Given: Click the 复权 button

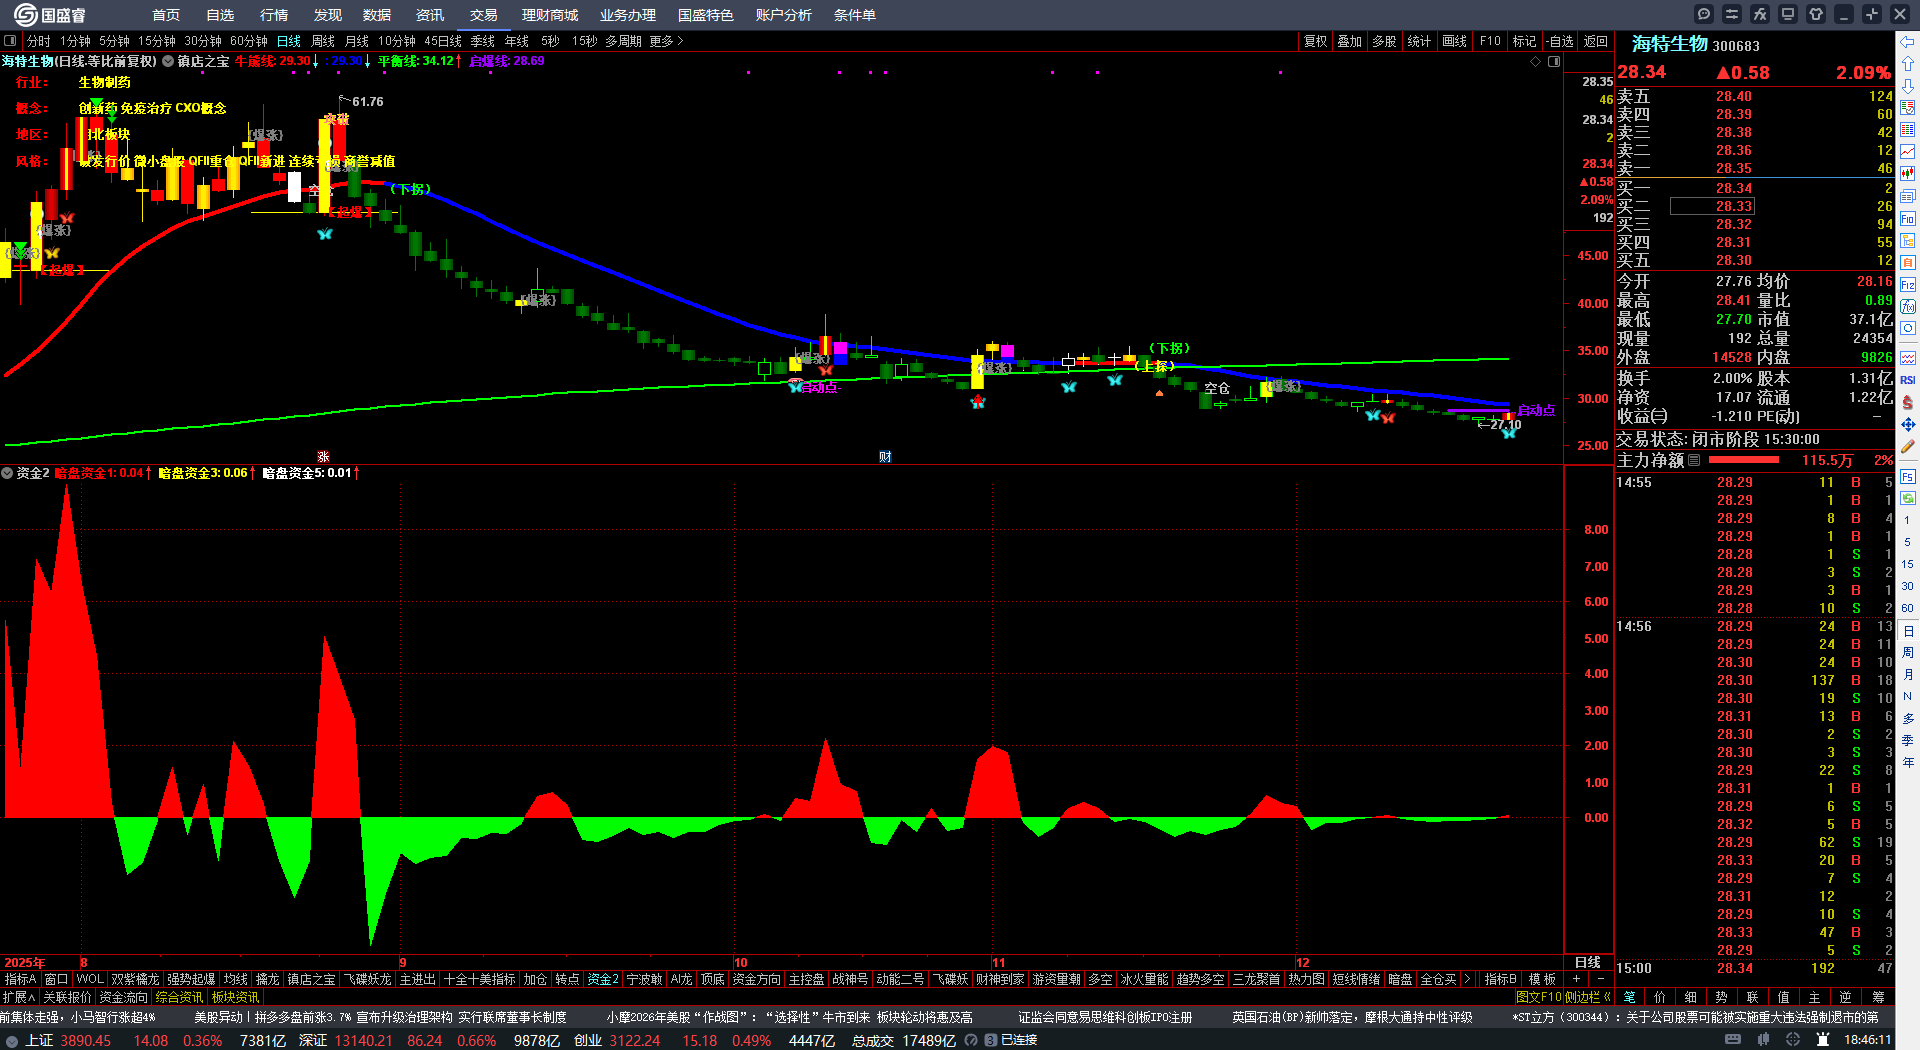Looking at the screenshot, I should coord(1315,42).
